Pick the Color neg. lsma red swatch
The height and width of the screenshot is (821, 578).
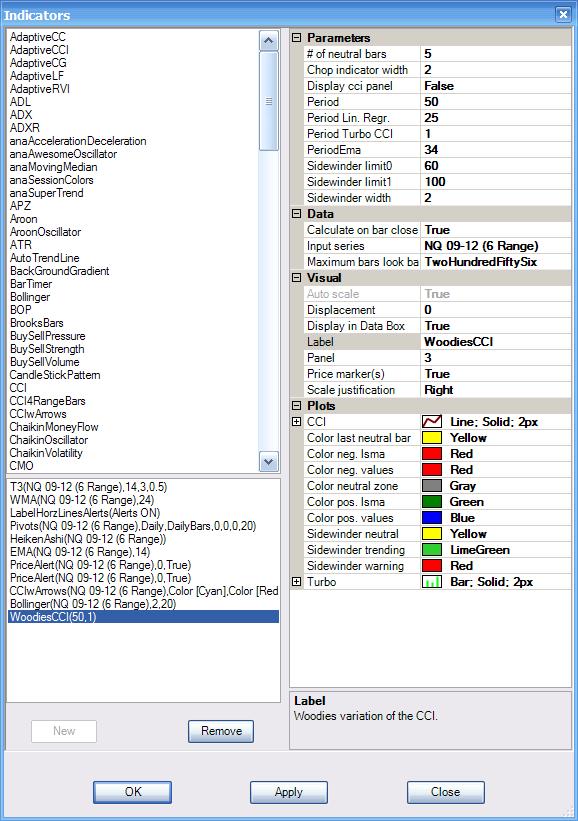432,453
